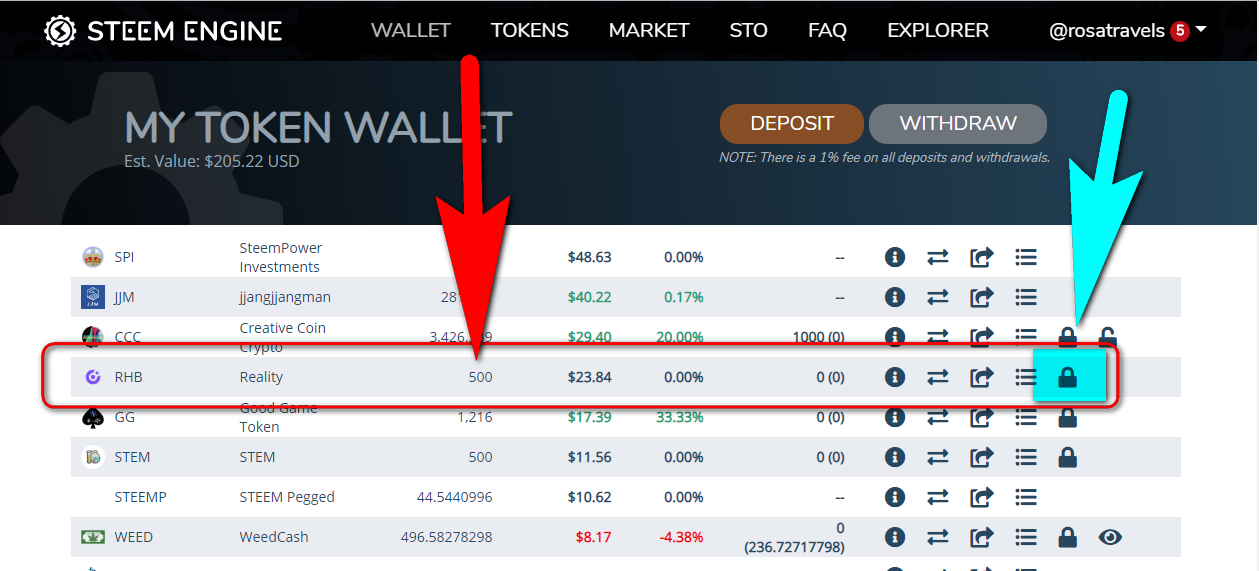Open token info for SPI

[x=895, y=257]
